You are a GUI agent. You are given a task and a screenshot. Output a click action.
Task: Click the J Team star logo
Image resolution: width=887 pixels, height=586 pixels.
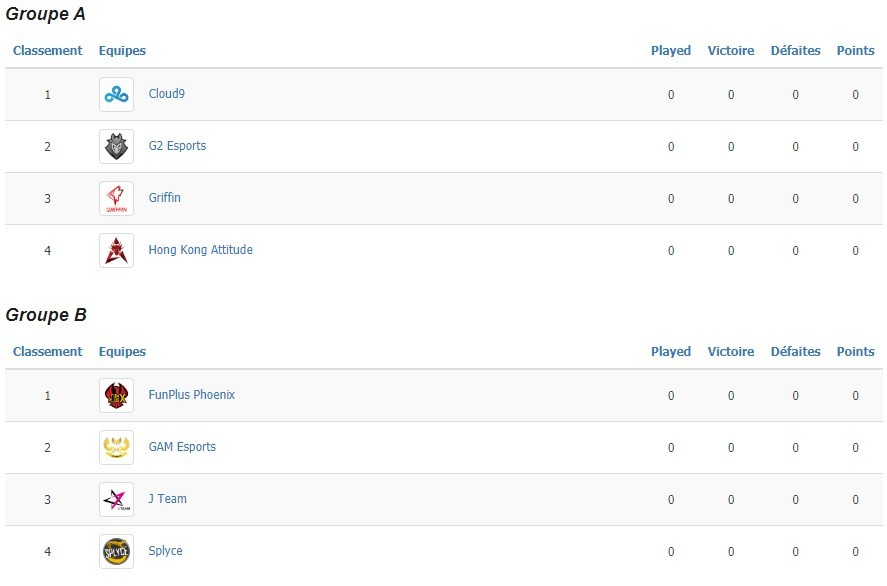[x=117, y=499]
